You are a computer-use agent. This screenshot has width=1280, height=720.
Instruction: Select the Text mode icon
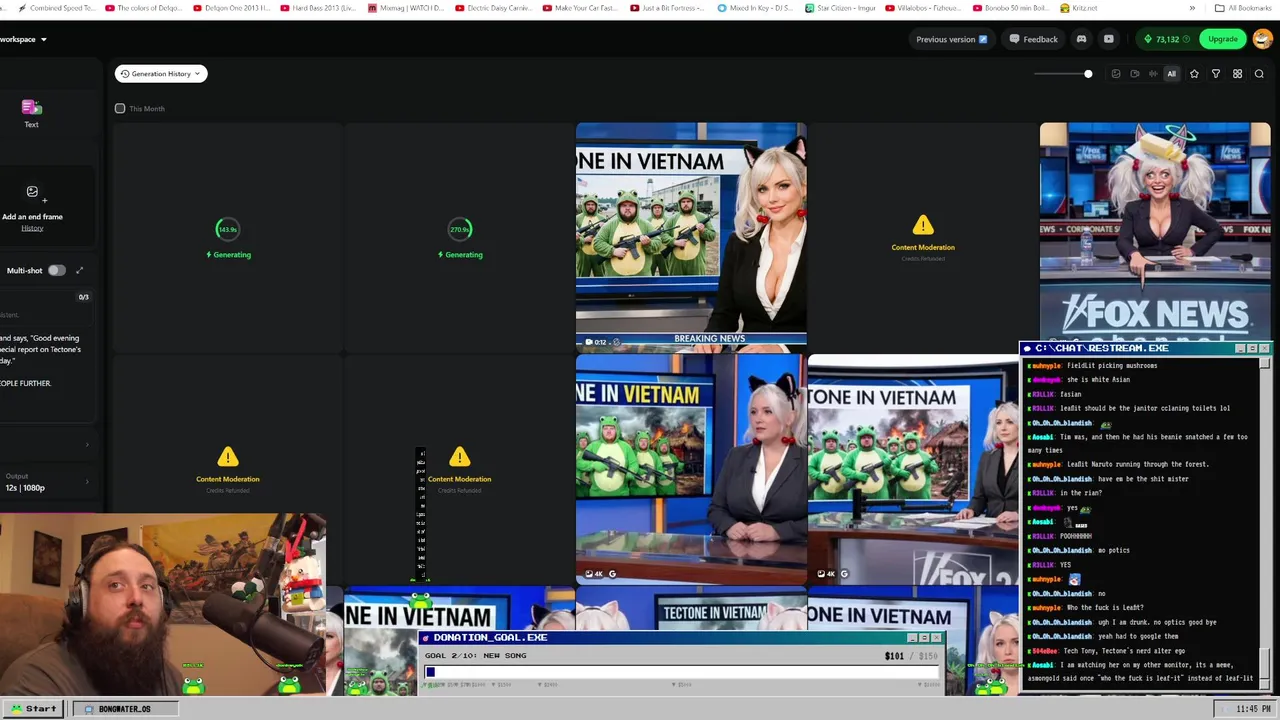[x=31, y=107]
